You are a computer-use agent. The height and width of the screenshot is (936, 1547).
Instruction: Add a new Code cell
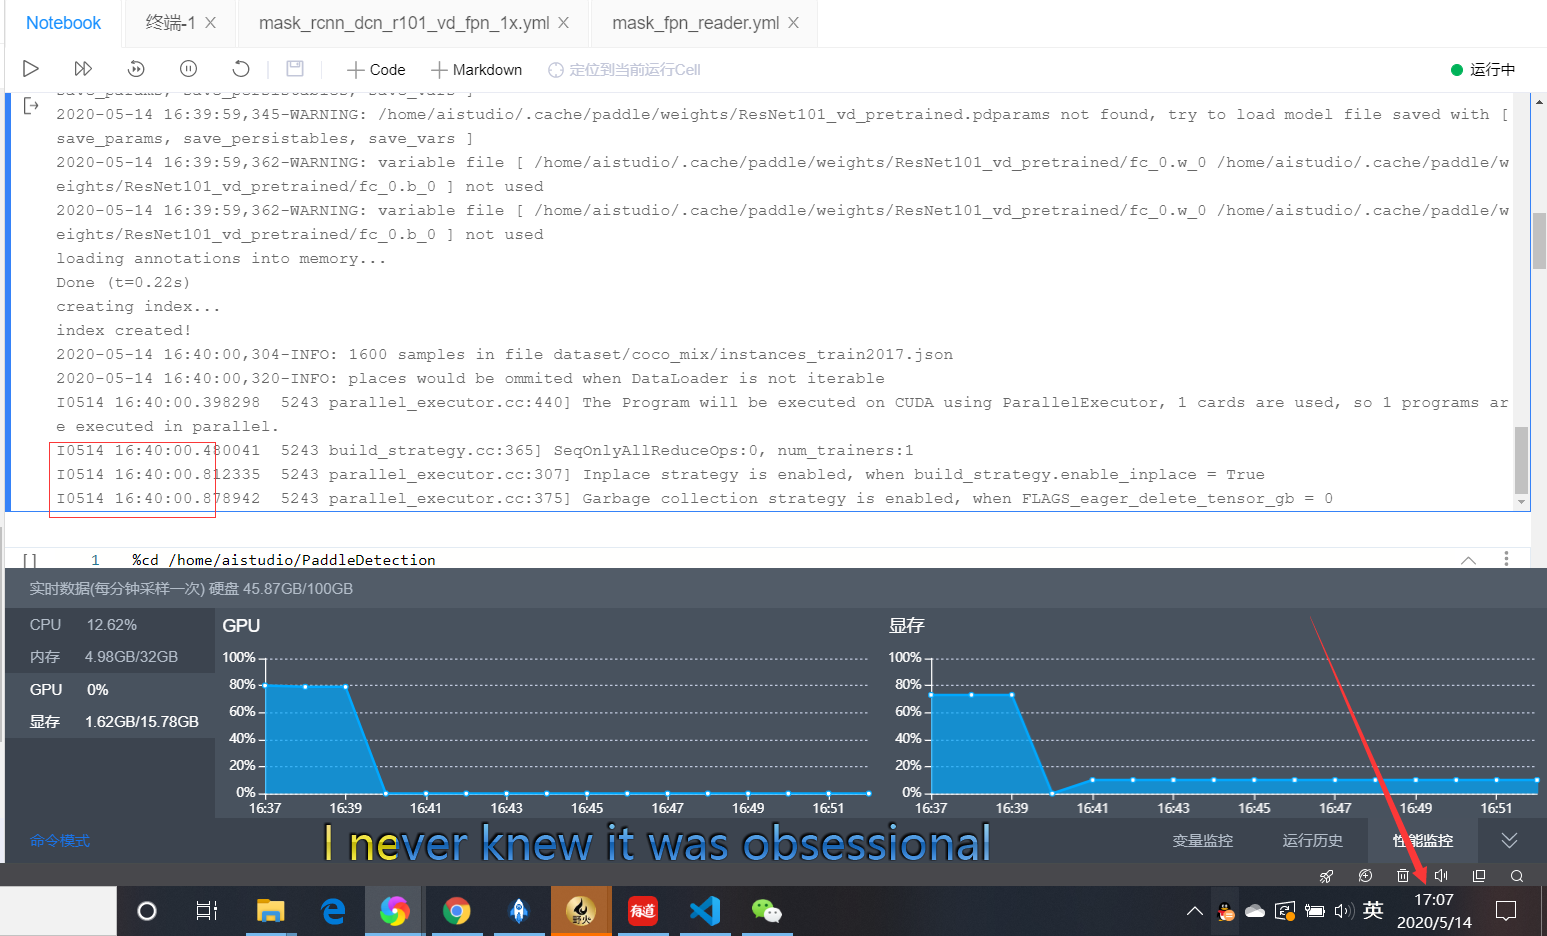point(376,70)
